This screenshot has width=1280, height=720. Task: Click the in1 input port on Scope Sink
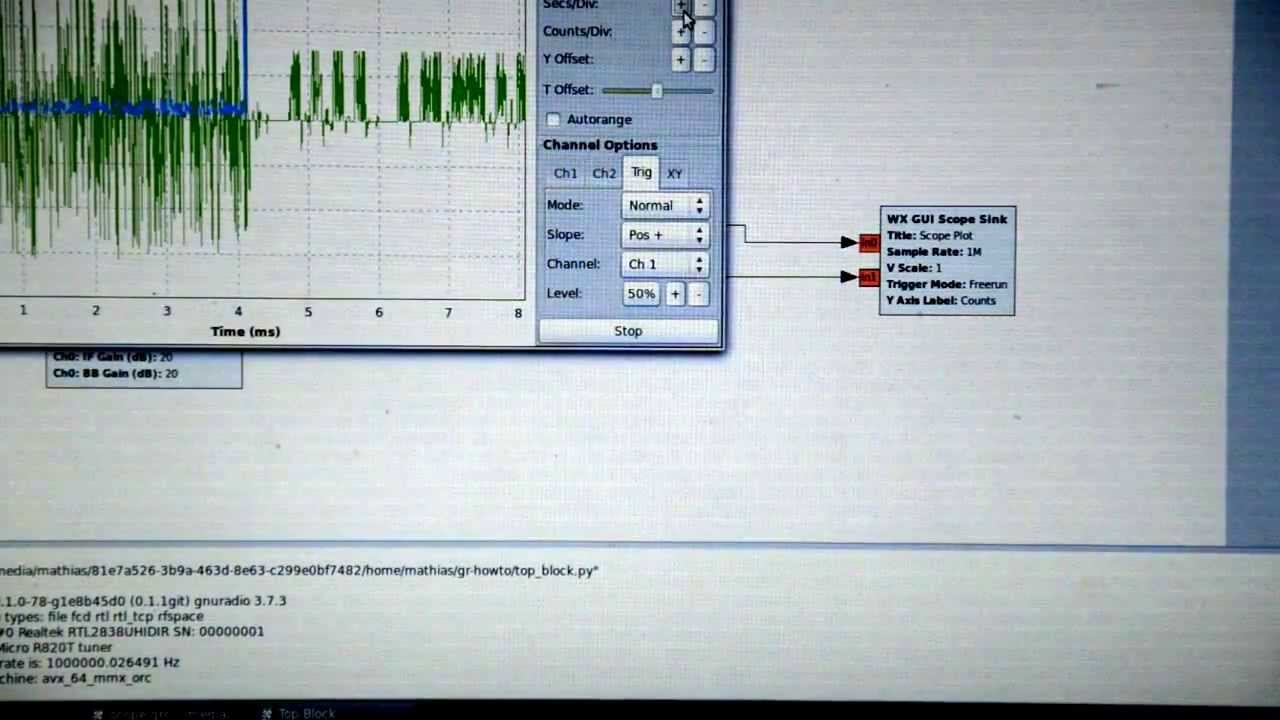pos(867,278)
